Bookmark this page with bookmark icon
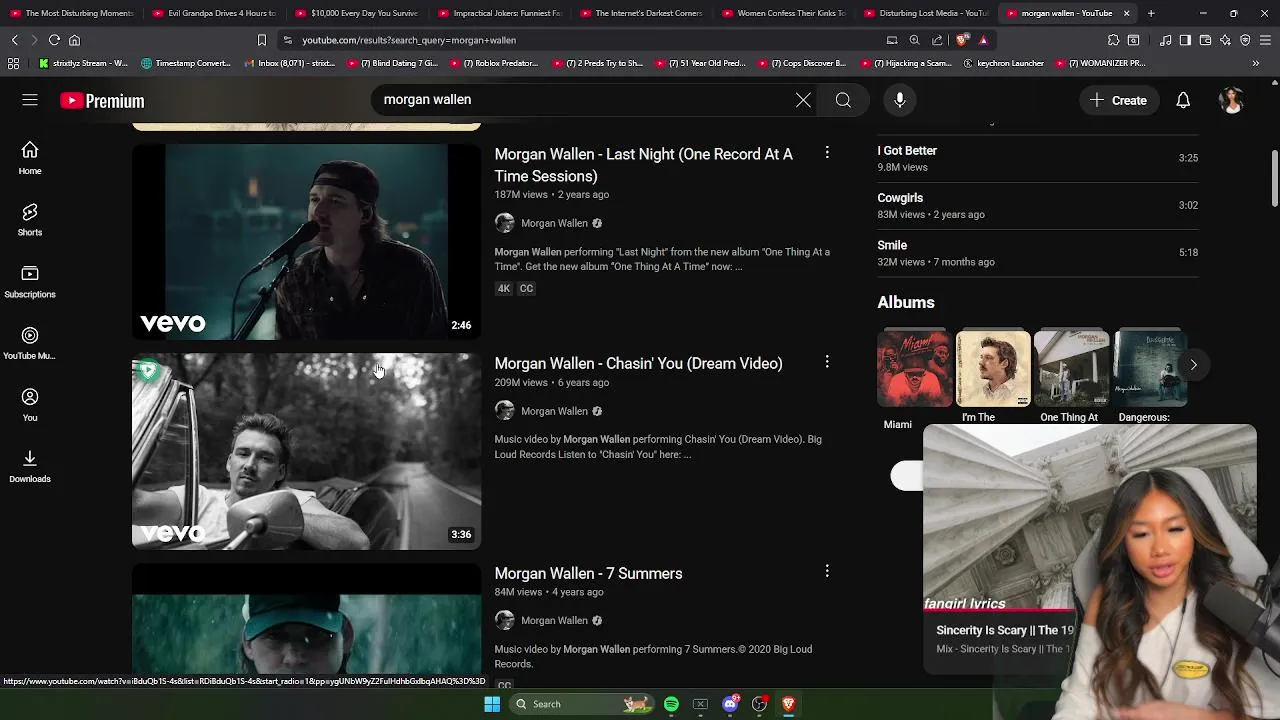The image size is (1280, 720). tap(262, 40)
